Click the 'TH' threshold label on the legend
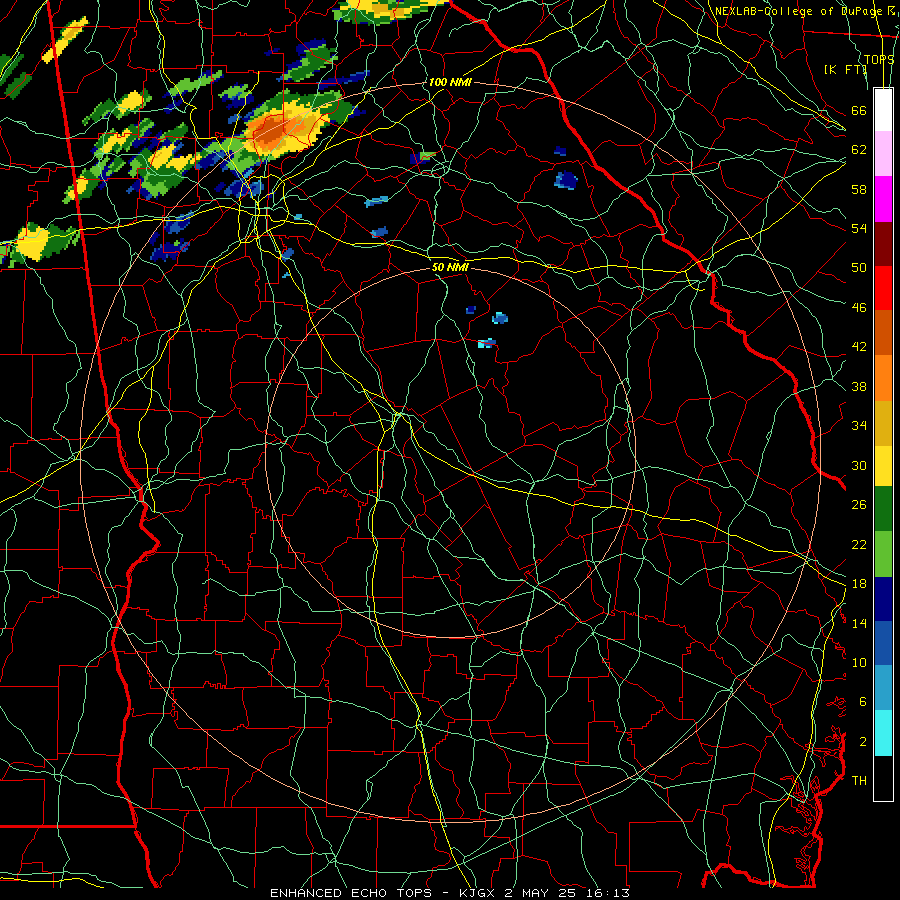Screen dimensions: 900x900 (x=859, y=781)
